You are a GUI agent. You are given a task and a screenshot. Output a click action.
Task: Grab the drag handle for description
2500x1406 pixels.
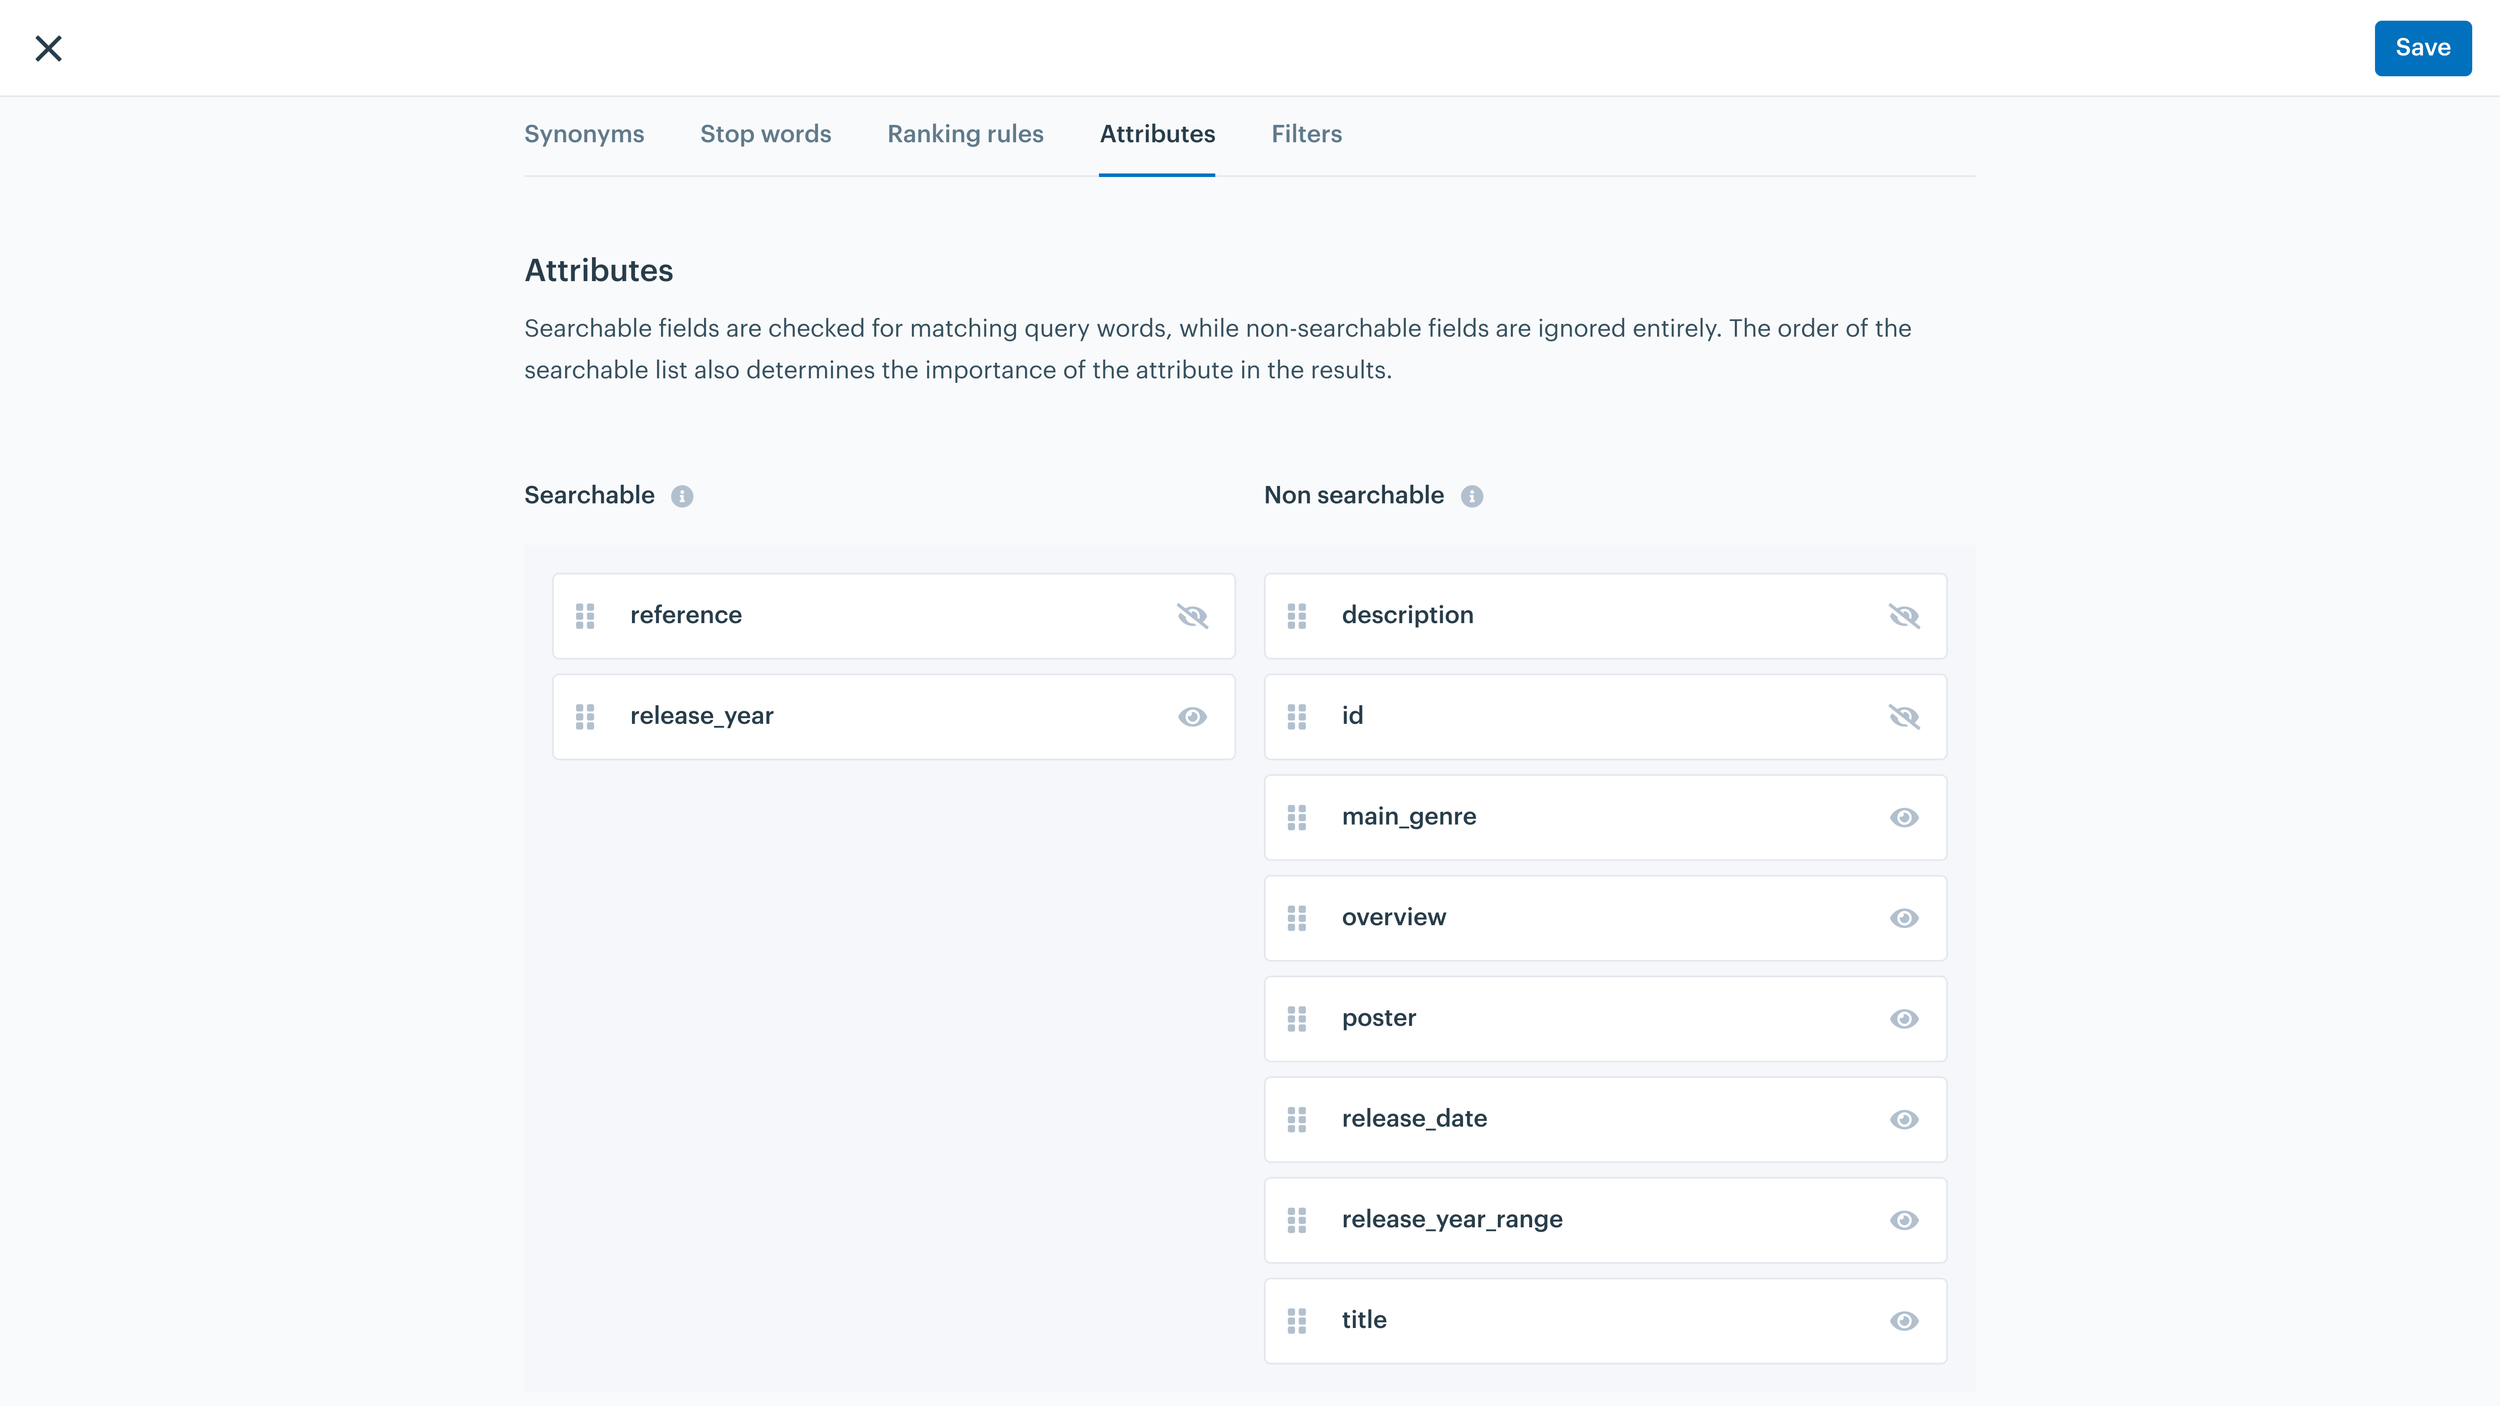(1296, 616)
